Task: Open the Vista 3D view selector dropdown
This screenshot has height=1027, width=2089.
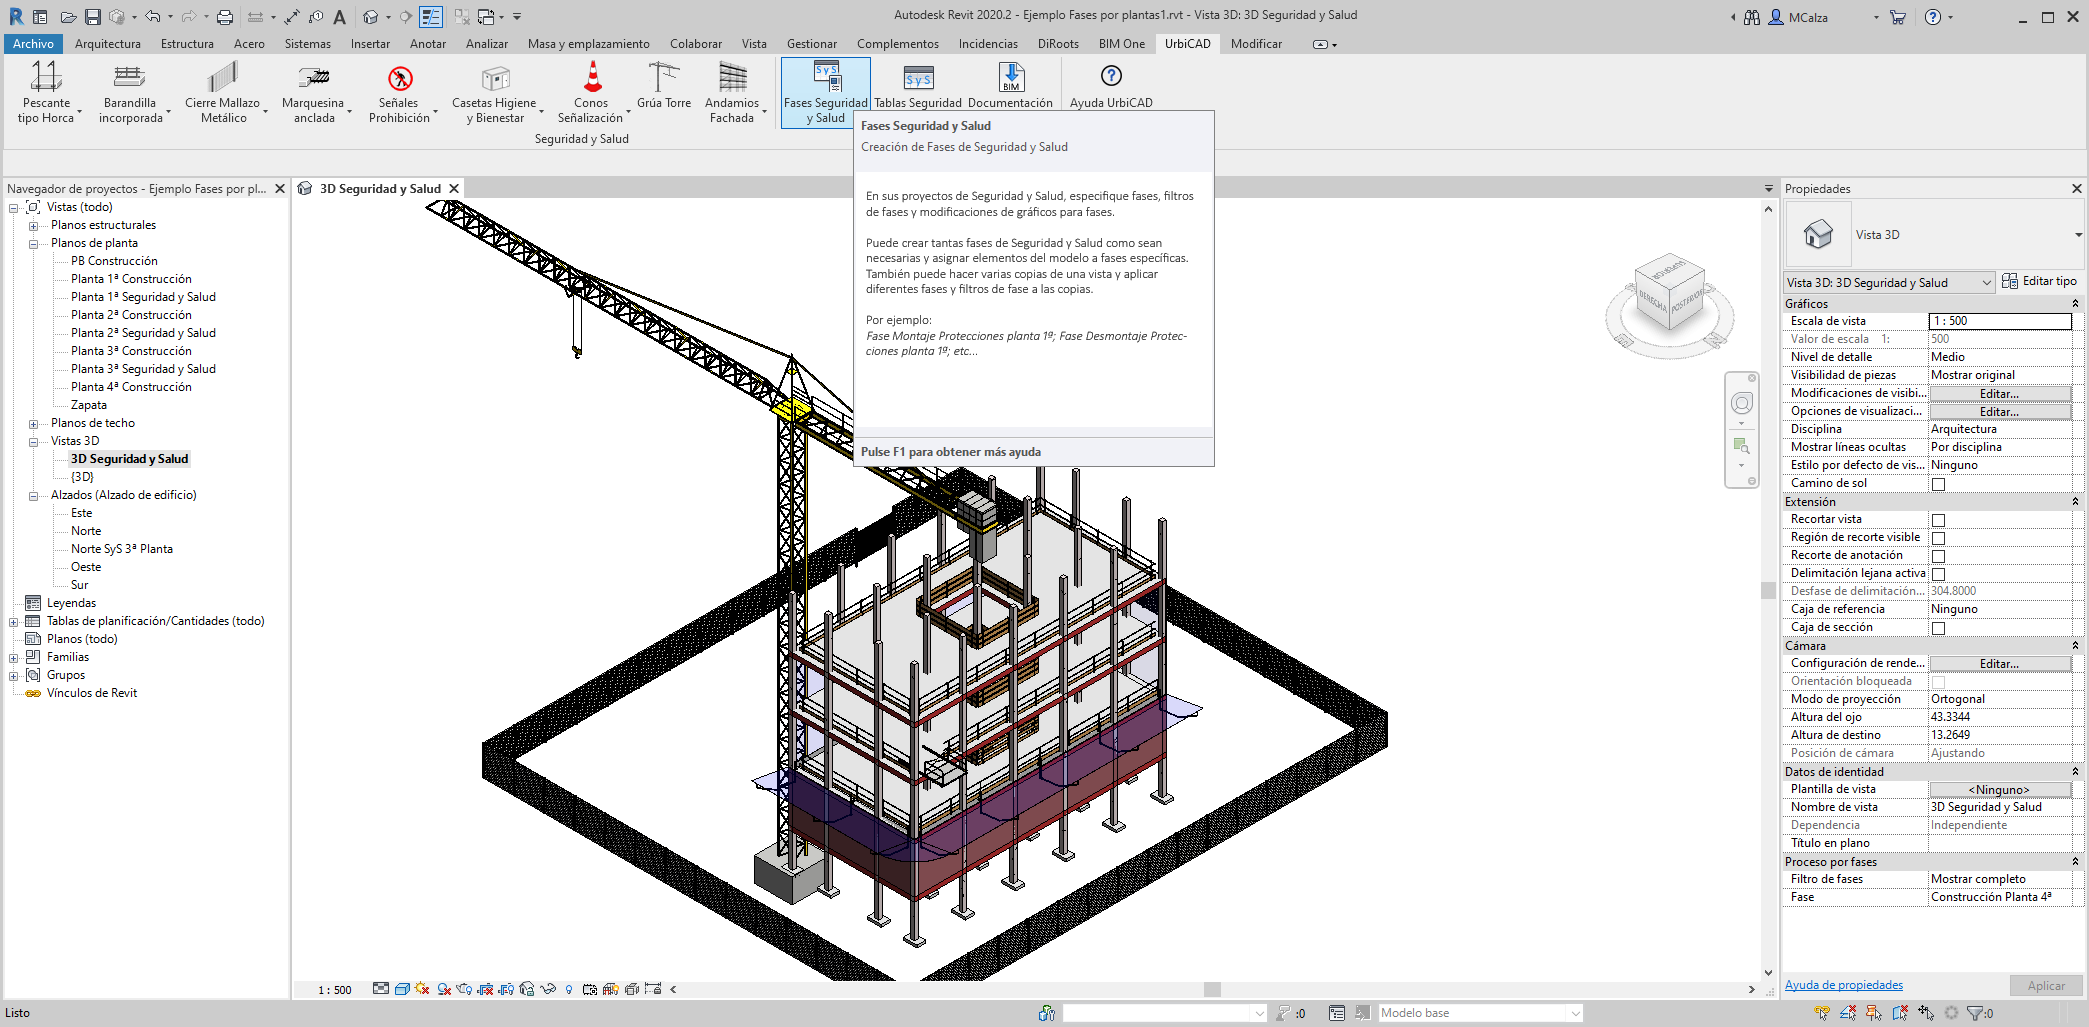Action: pyautogui.click(x=2077, y=235)
